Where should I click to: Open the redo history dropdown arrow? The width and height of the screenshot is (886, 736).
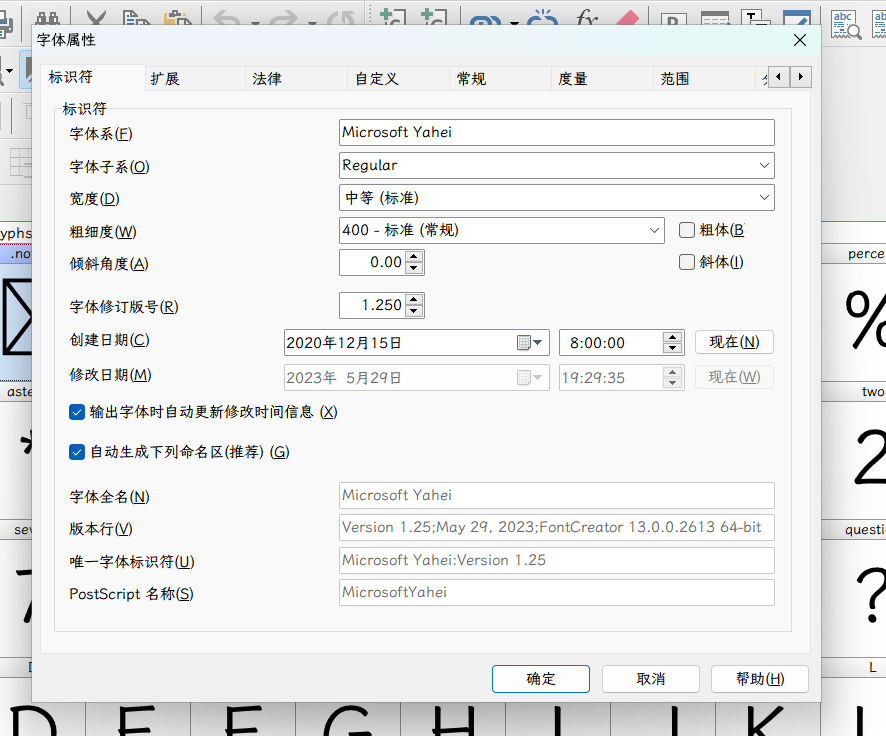tap(312, 23)
